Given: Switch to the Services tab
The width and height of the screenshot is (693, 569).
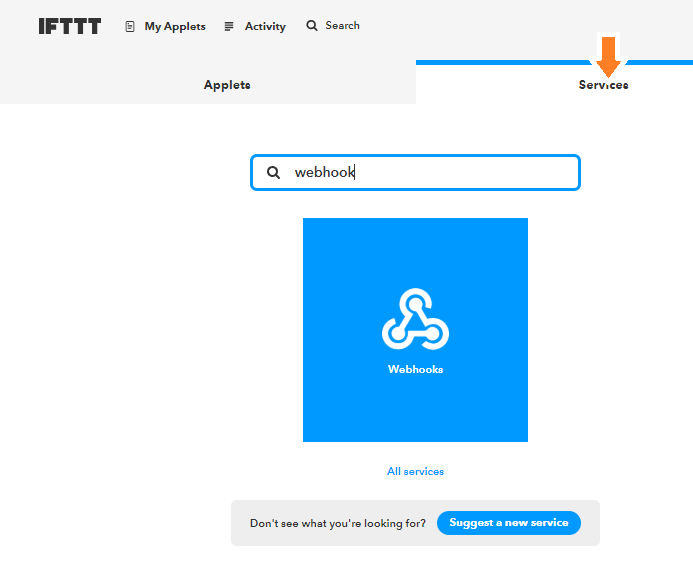Looking at the screenshot, I should coord(603,84).
